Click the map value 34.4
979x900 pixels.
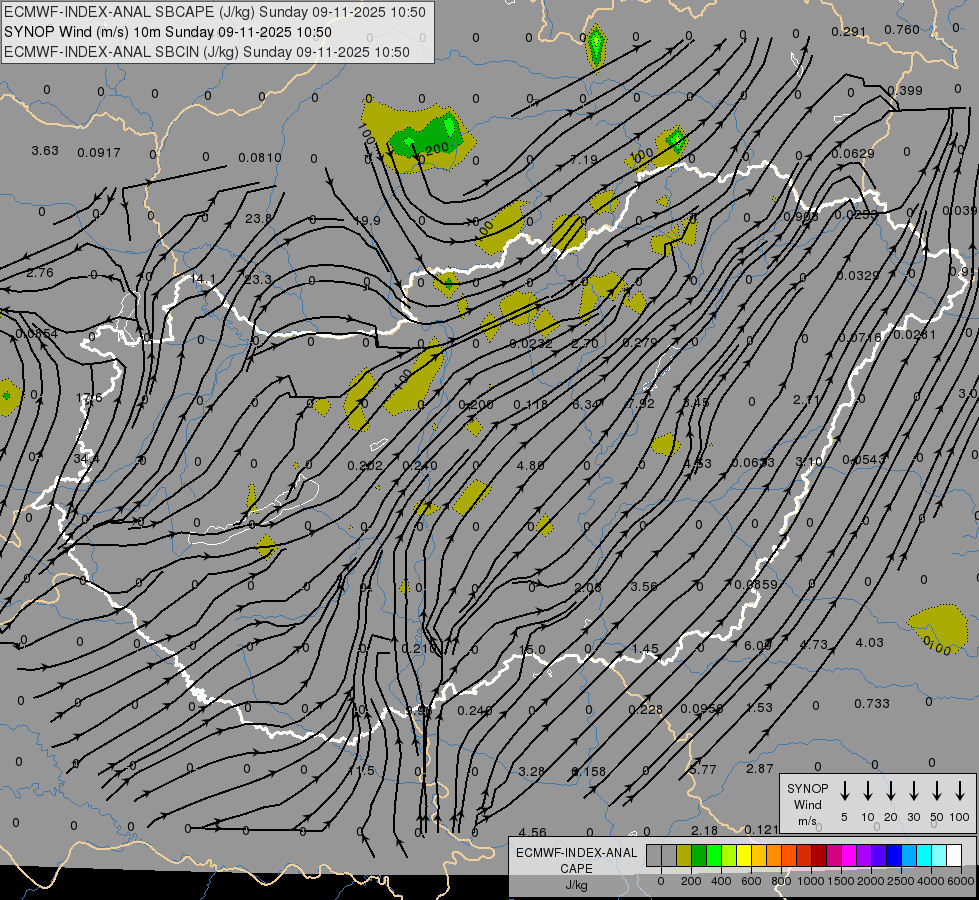(x=86, y=458)
